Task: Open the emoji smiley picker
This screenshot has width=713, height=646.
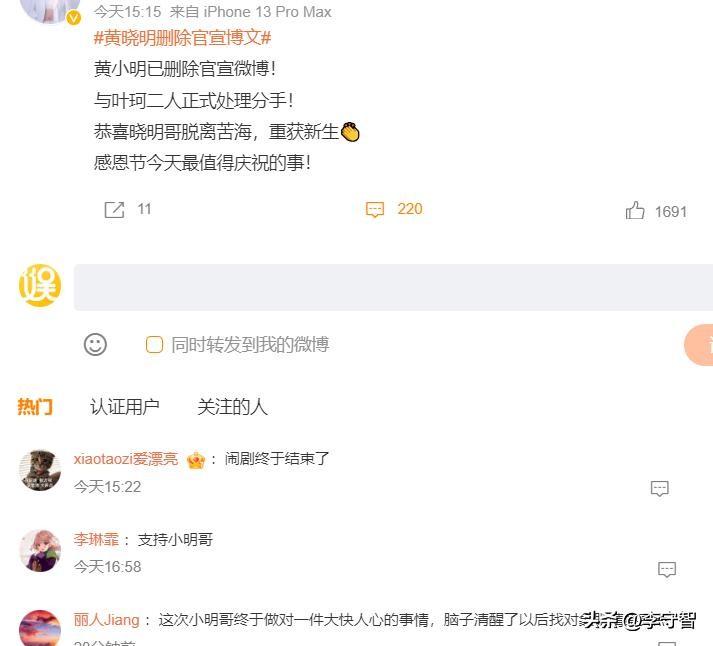Action: [95, 345]
